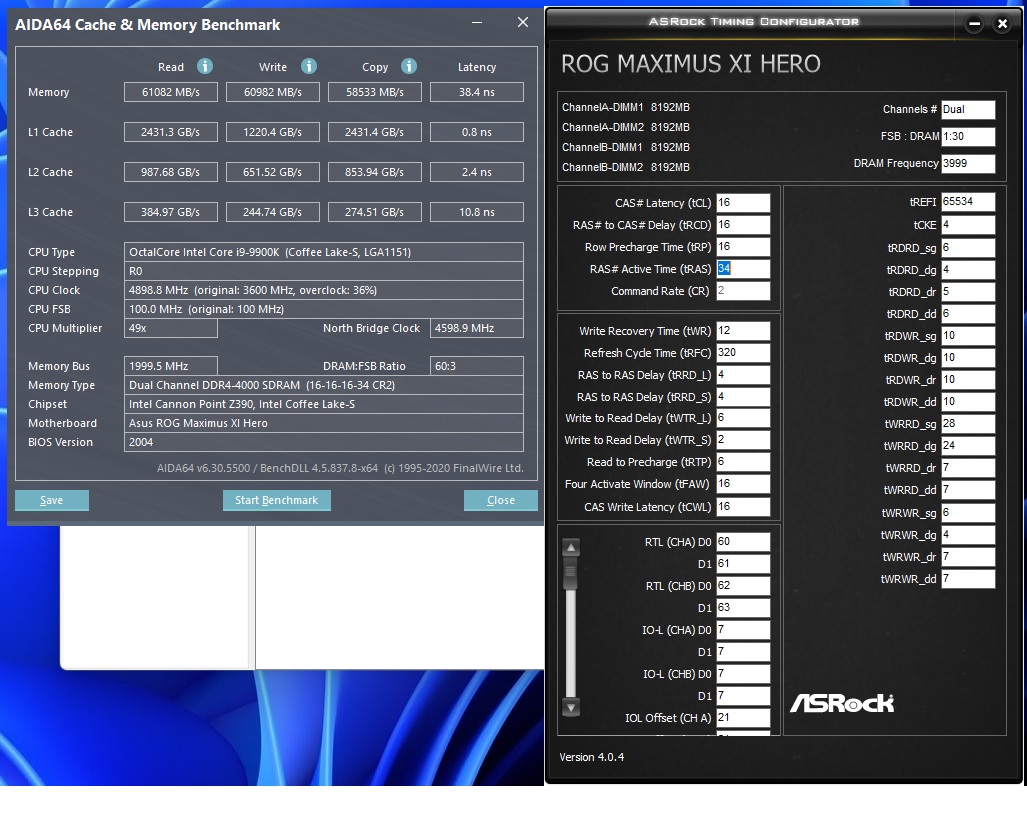Select the DRAM Frequency field
This screenshot has width=1027, height=821.
[x=968, y=163]
